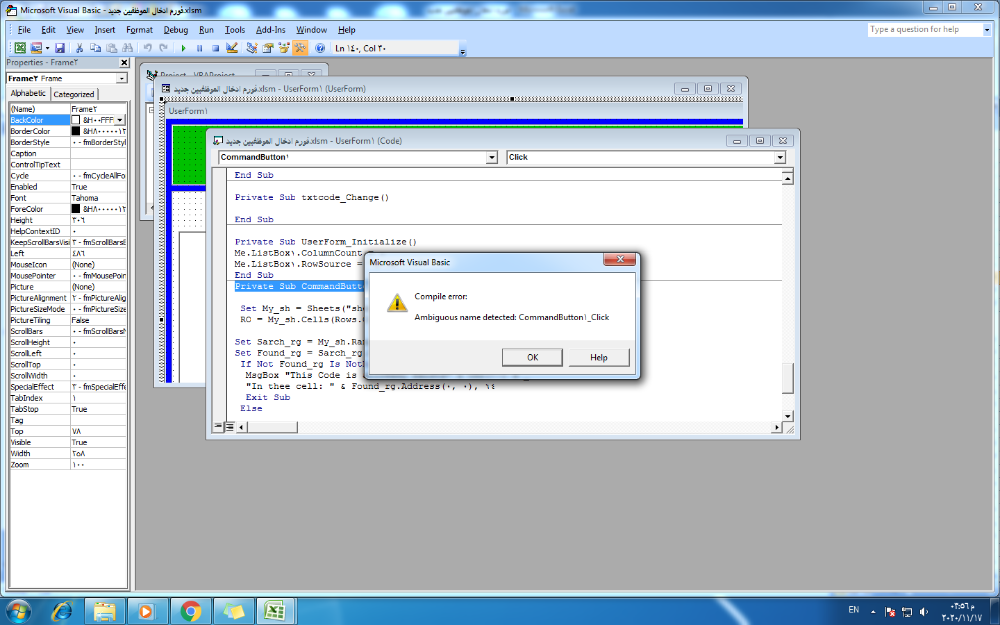Screen dimensions: 1000x625
Task: Click the Redo toolbar icon
Action: [164, 48]
